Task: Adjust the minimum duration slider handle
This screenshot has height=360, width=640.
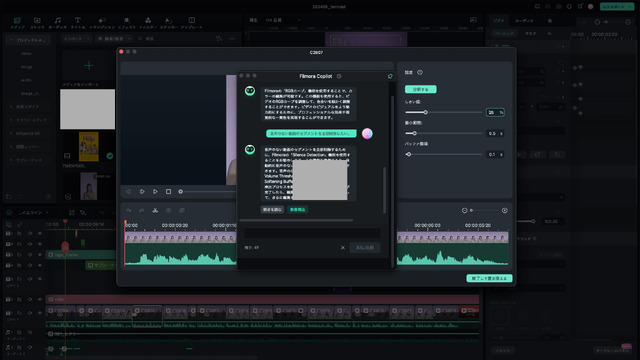Action: pyautogui.click(x=414, y=133)
